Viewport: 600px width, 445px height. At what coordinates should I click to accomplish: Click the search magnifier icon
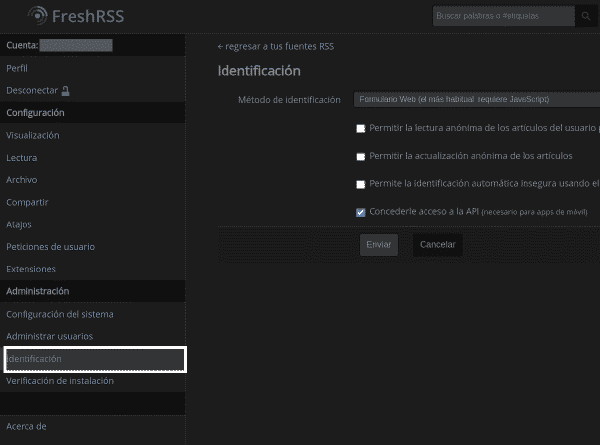pos(585,16)
